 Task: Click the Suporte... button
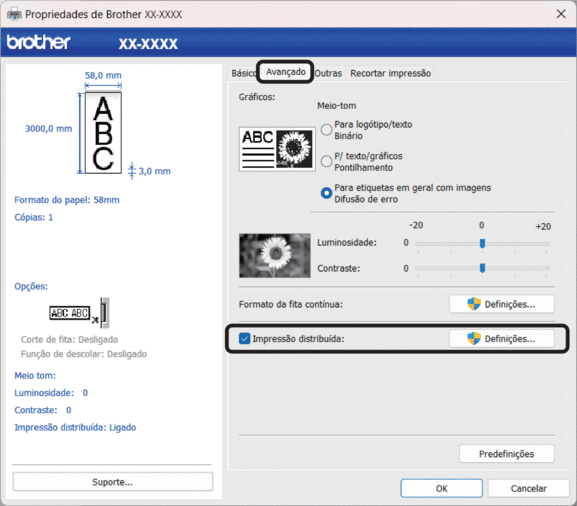(x=113, y=482)
